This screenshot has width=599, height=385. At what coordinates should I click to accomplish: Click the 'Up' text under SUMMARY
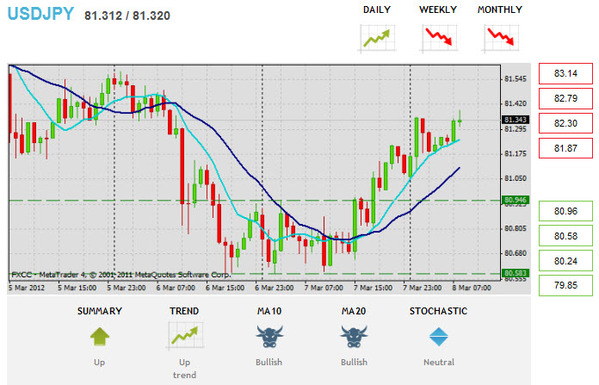point(99,362)
